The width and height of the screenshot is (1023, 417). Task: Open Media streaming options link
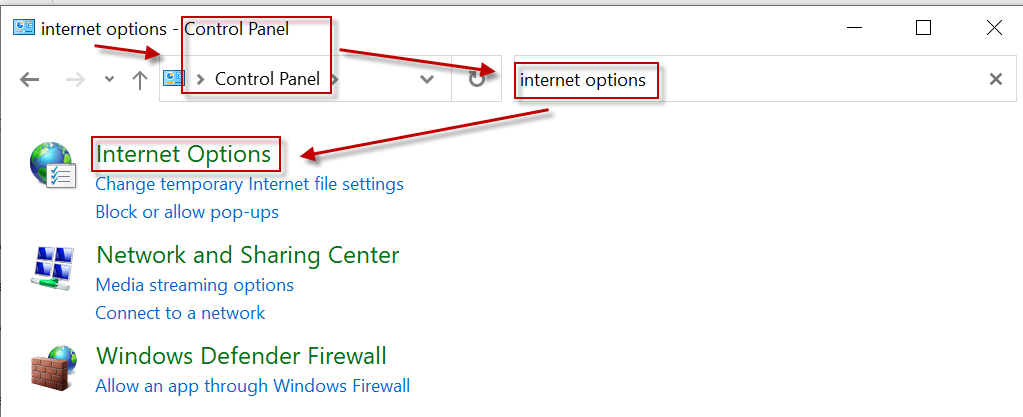(194, 285)
